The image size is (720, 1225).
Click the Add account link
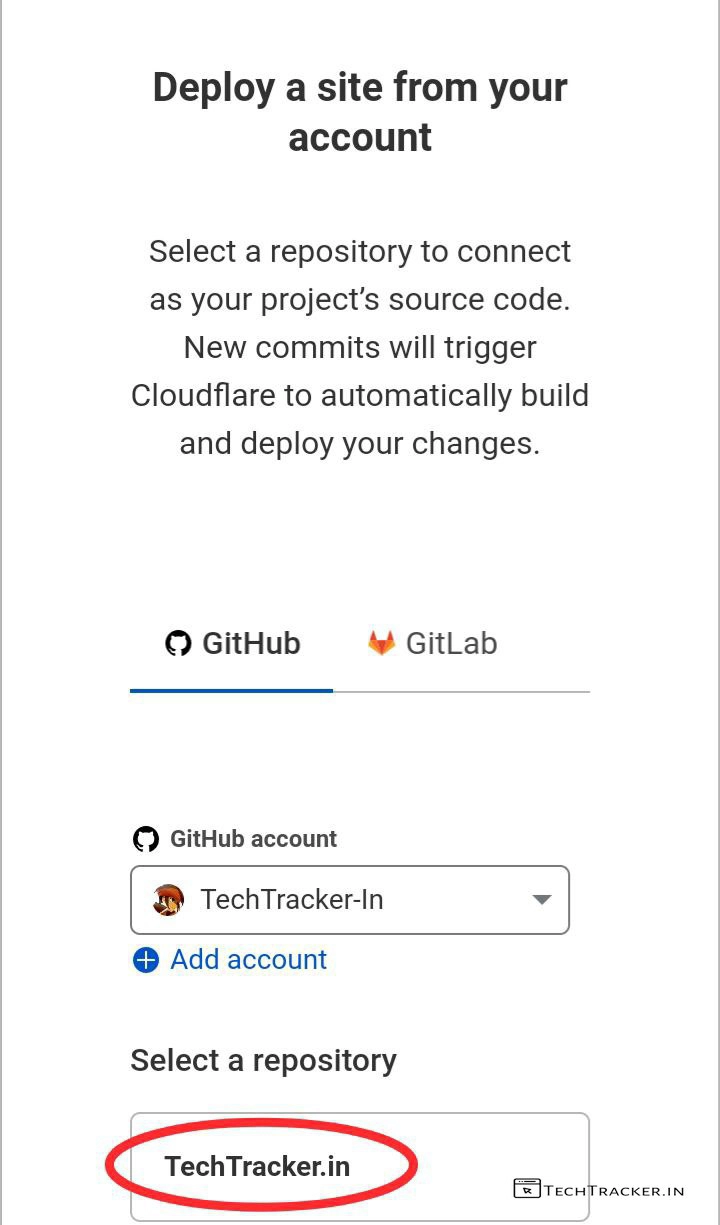248,960
